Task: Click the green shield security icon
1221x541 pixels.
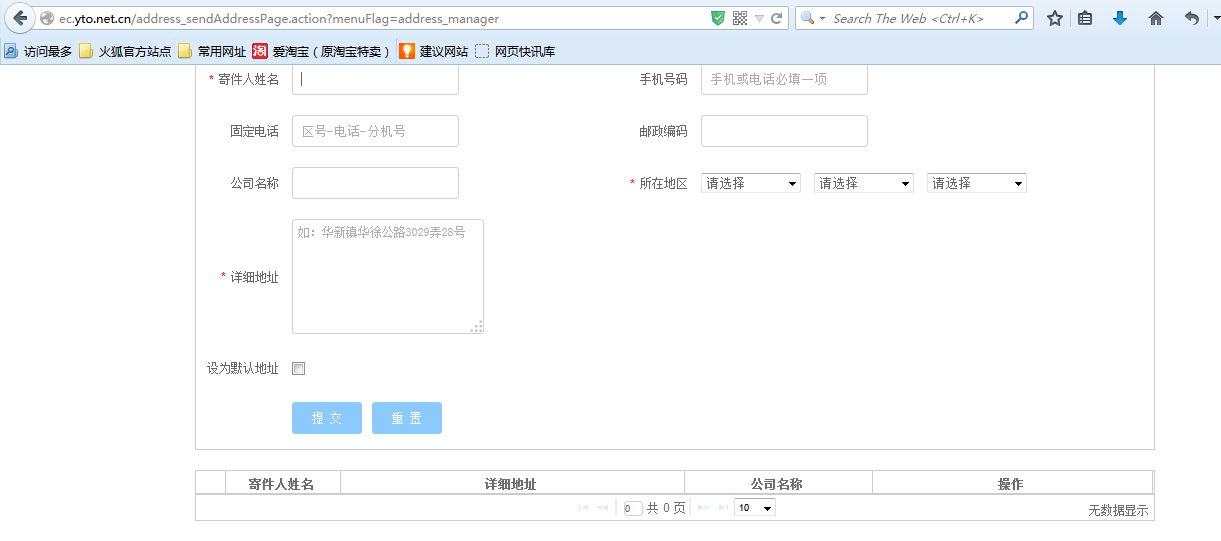Action: click(x=718, y=18)
